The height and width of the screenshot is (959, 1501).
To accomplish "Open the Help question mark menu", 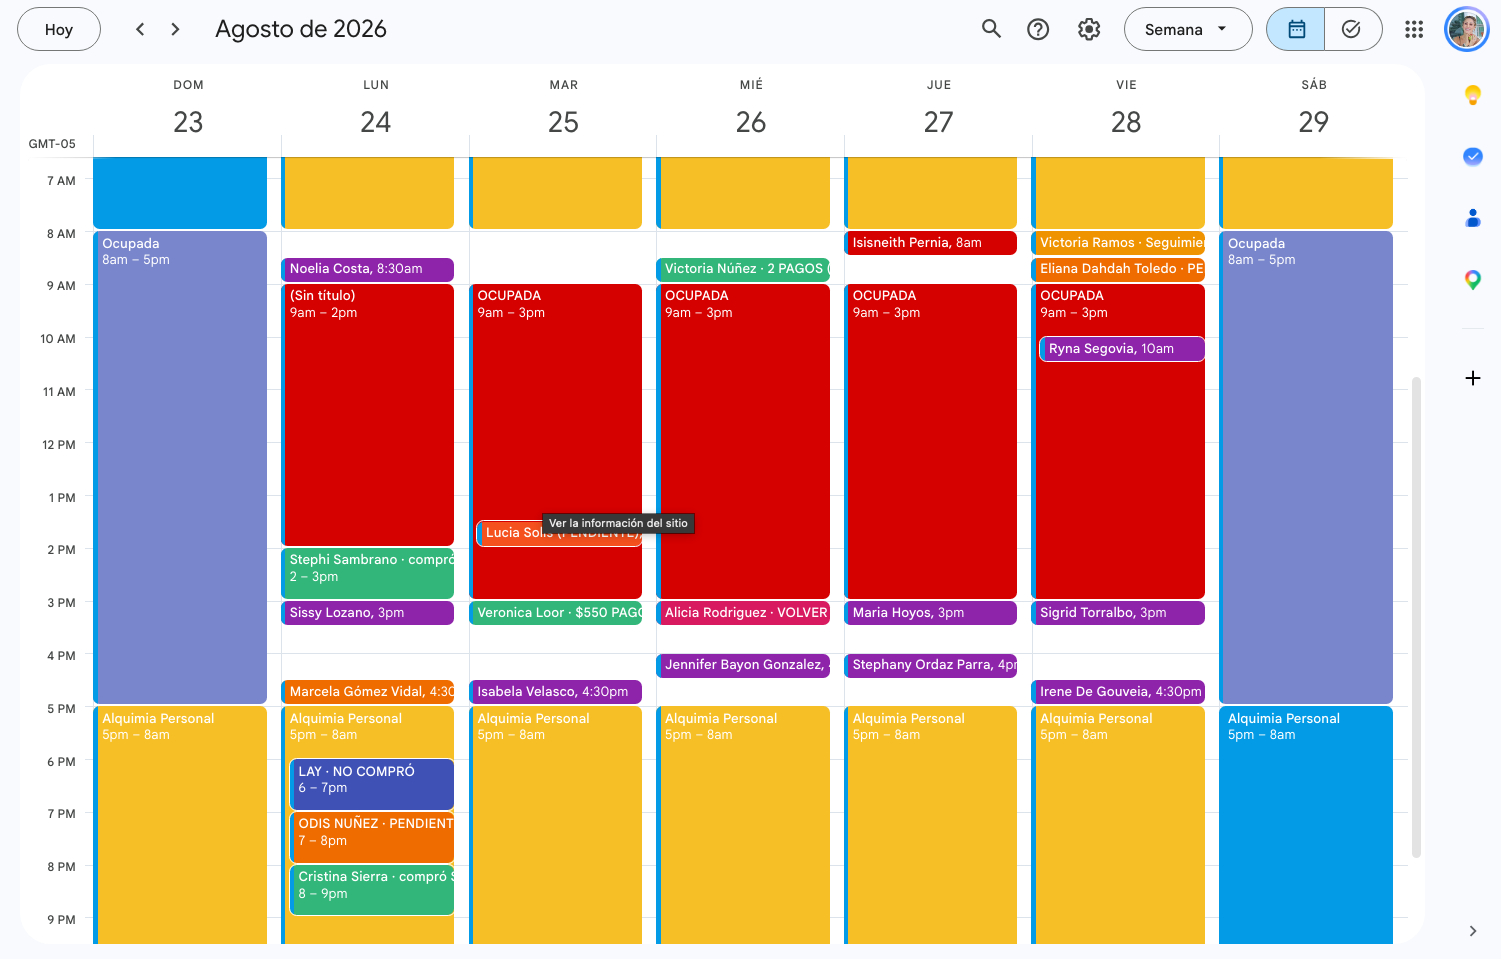I will pyautogui.click(x=1038, y=29).
